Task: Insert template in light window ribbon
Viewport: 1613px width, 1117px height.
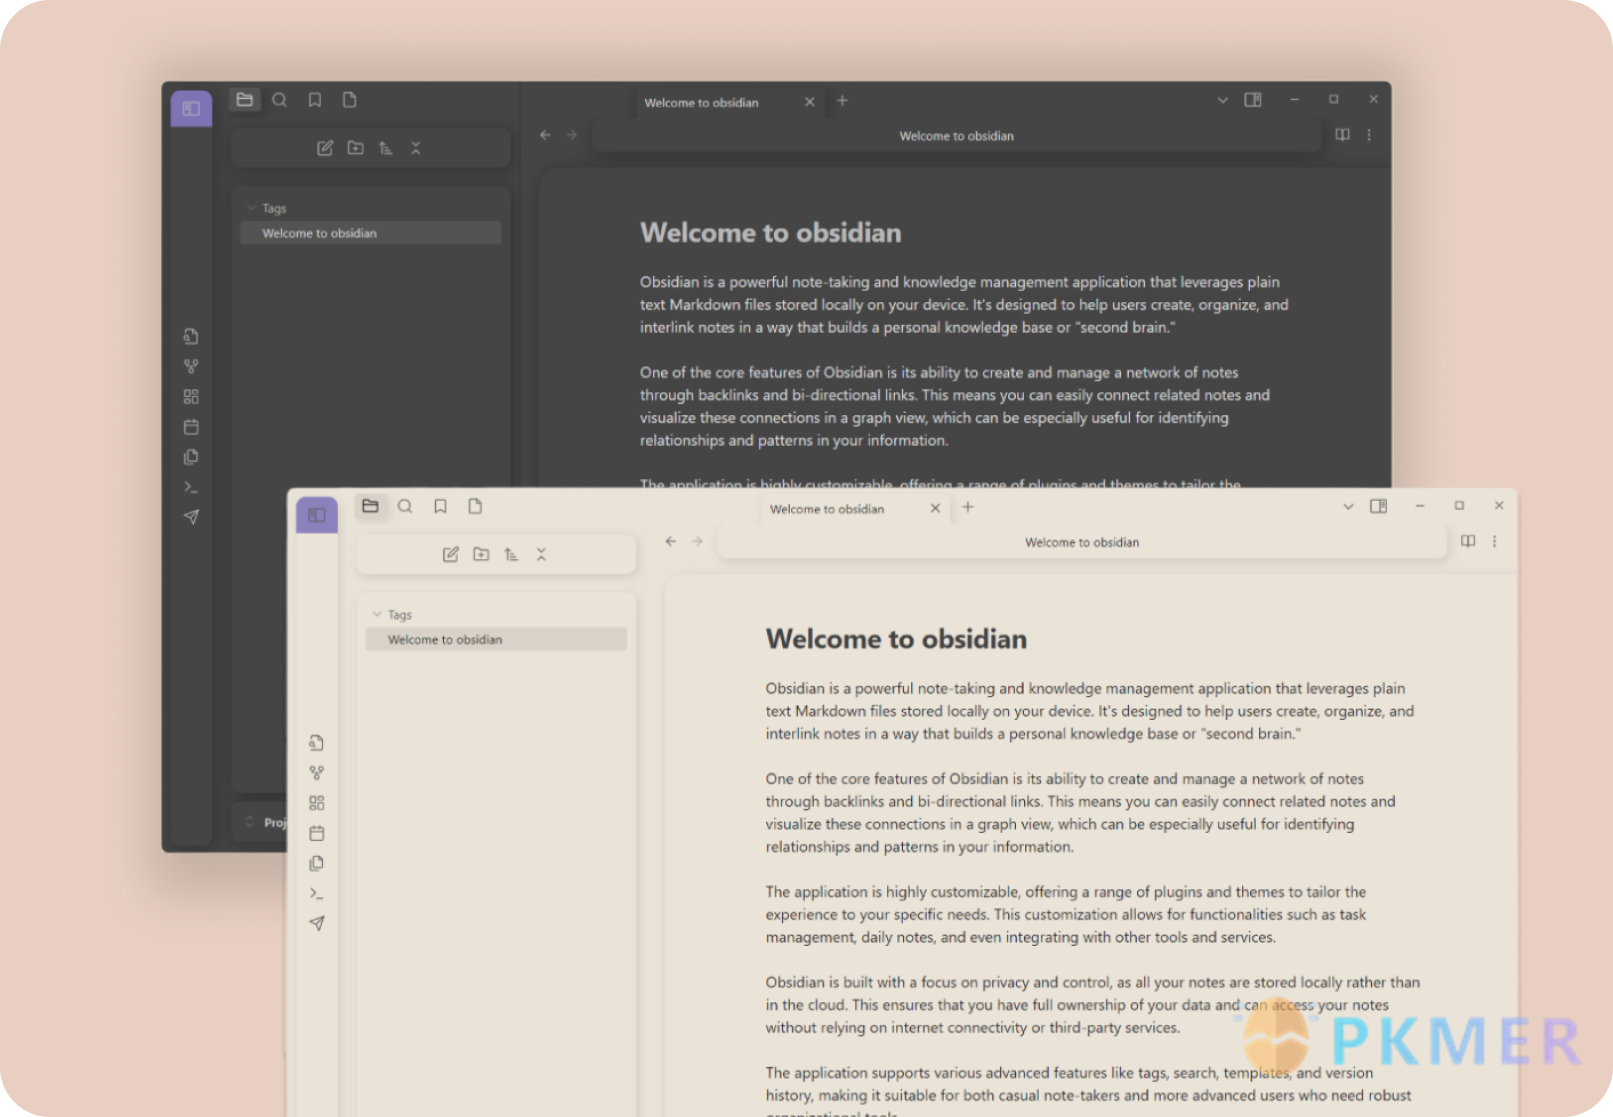Action: click(317, 863)
